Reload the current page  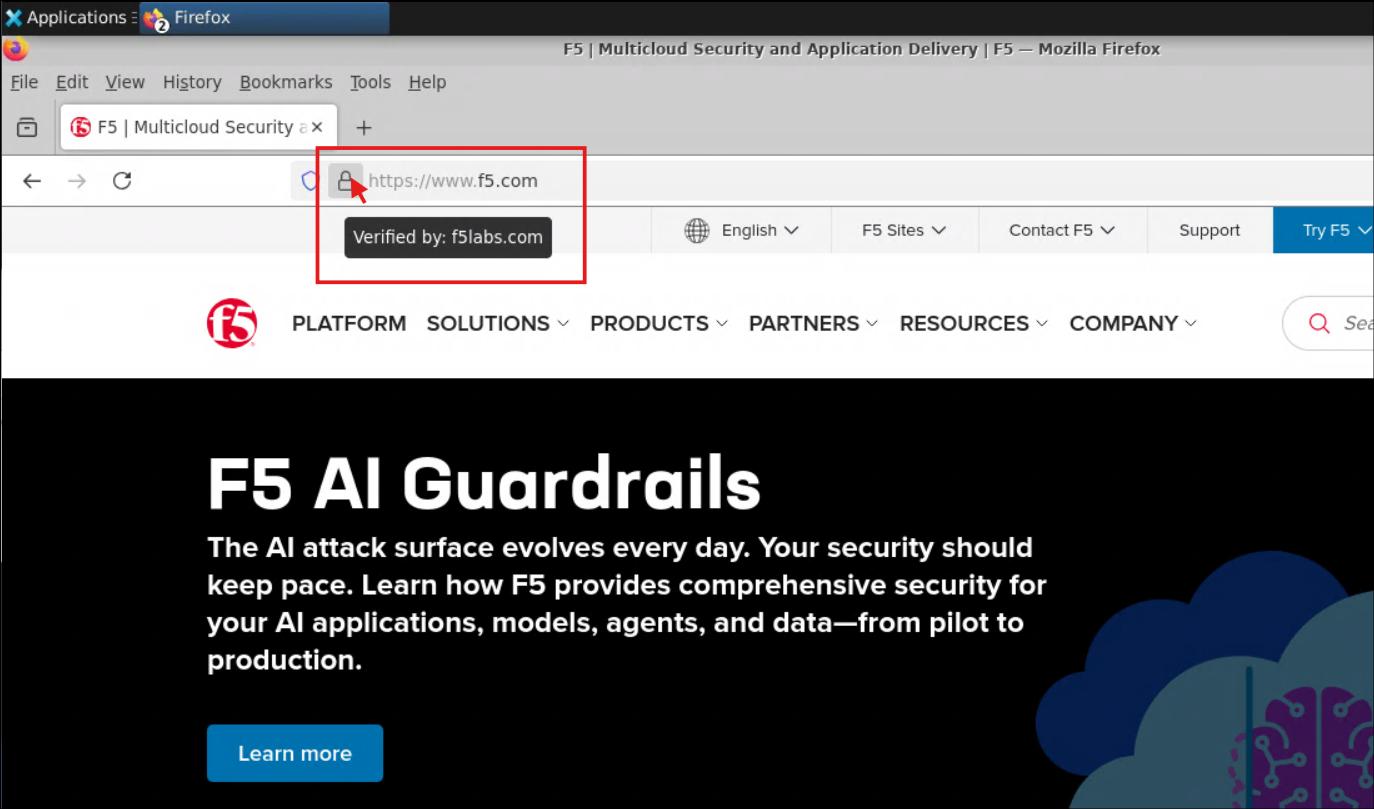click(x=122, y=181)
